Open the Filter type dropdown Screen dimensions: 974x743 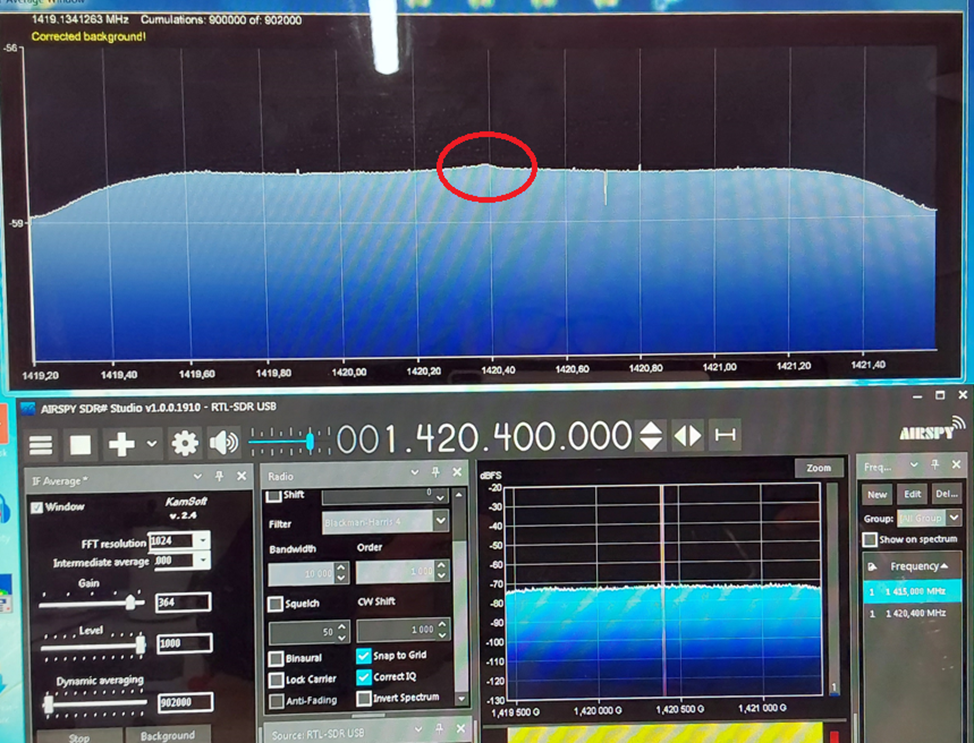[x=440, y=520]
